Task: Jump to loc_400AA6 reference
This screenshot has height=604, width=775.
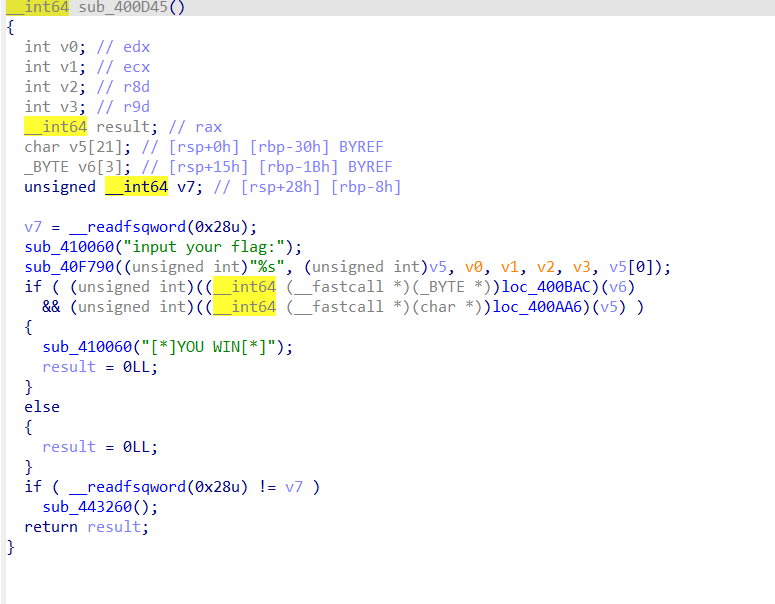Action: 537,307
